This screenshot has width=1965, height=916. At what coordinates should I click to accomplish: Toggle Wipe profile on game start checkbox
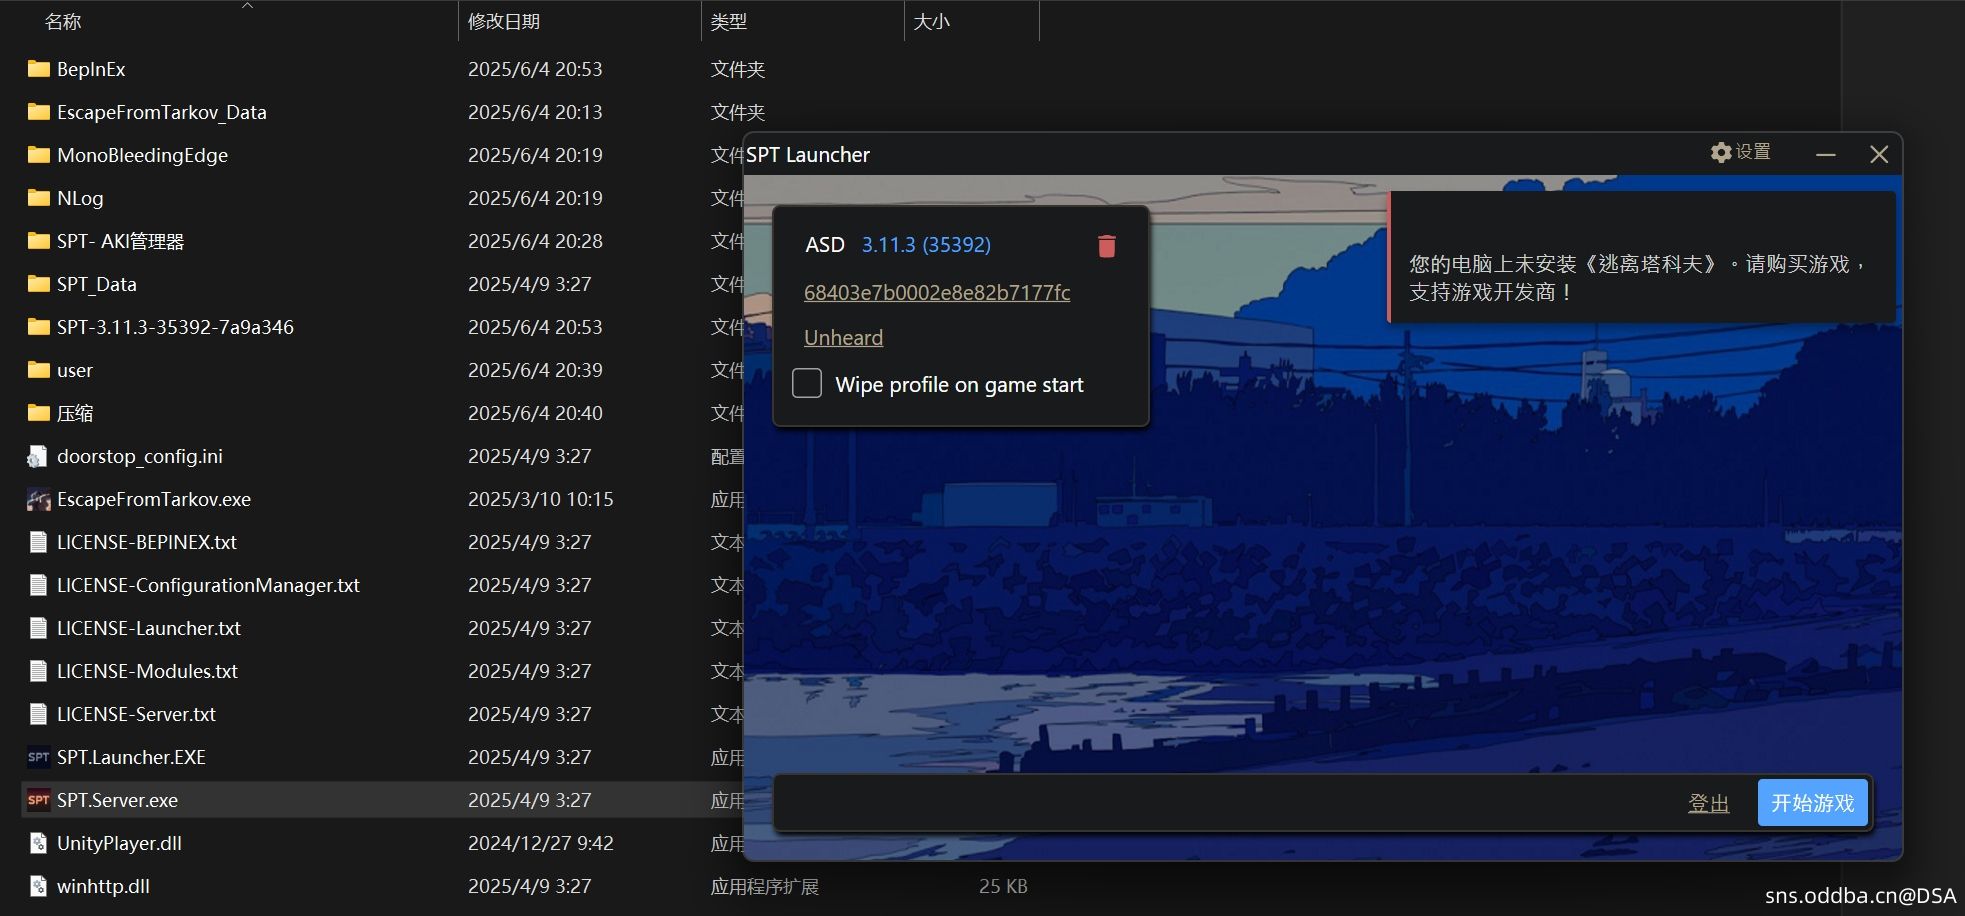(x=807, y=384)
